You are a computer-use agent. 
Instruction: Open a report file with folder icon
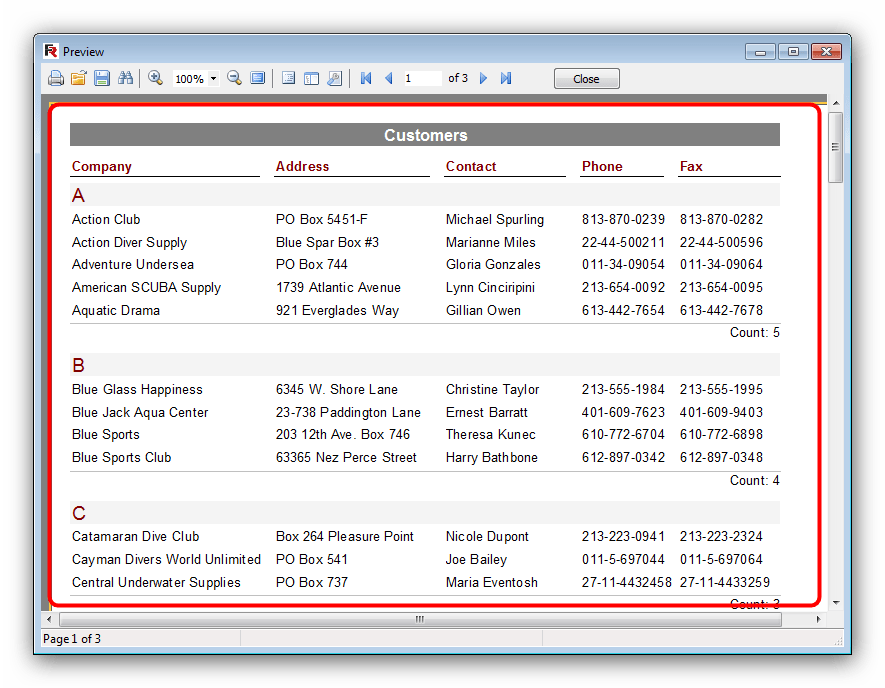pyautogui.click(x=78, y=78)
